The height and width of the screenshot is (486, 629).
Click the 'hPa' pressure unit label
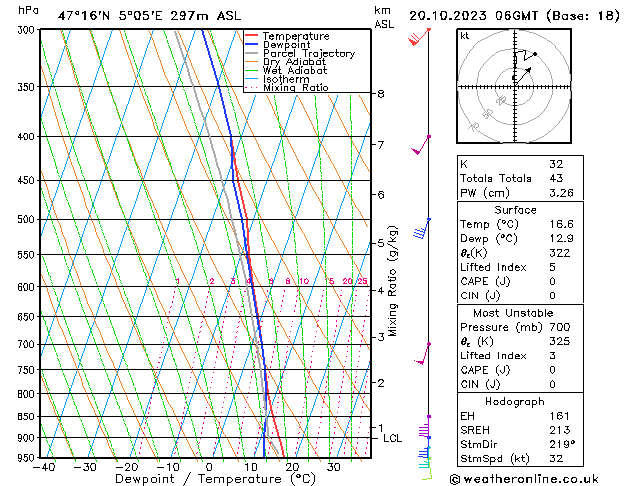point(28,10)
